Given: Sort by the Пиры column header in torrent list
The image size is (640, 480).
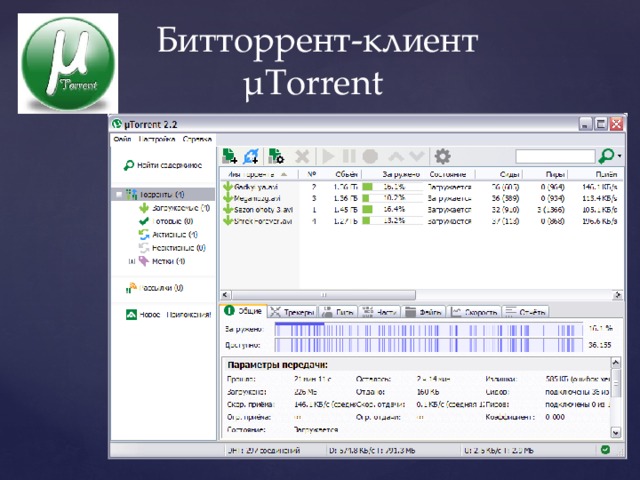Looking at the screenshot, I should (546, 174).
